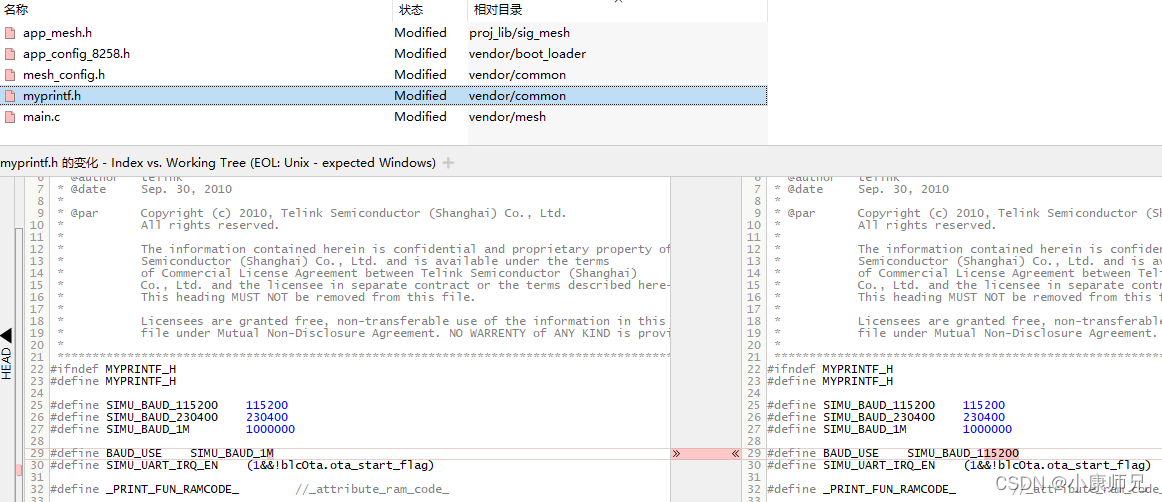Select the mesh_config.h file name
Image resolution: width=1162 pixels, height=502 pixels.
[64, 75]
